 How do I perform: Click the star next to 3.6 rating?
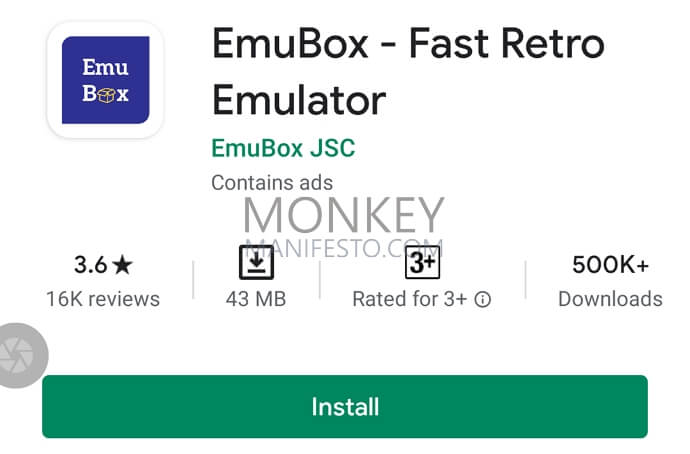pos(122,265)
